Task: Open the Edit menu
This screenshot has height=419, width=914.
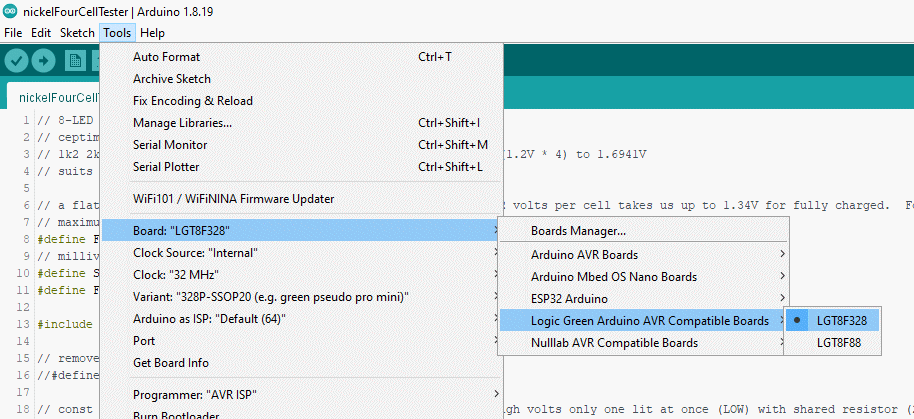Action: [41, 33]
